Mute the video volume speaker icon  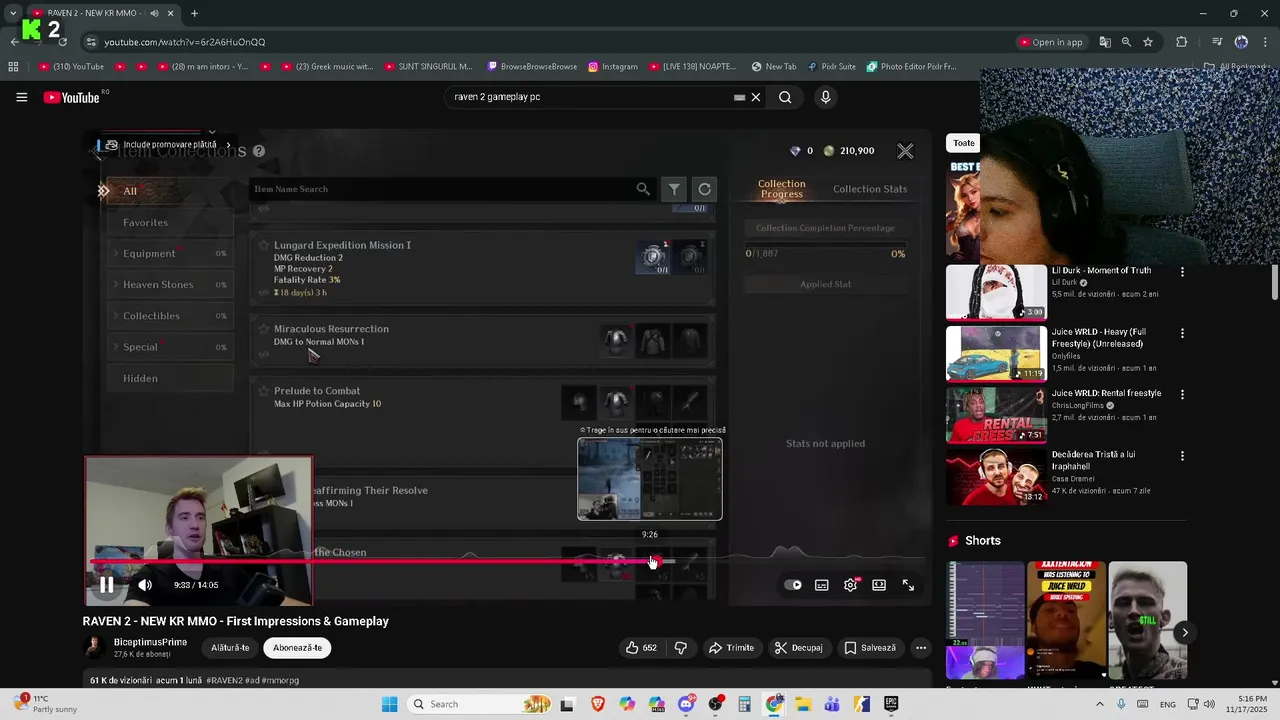pyautogui.click(x=145, y=585)
